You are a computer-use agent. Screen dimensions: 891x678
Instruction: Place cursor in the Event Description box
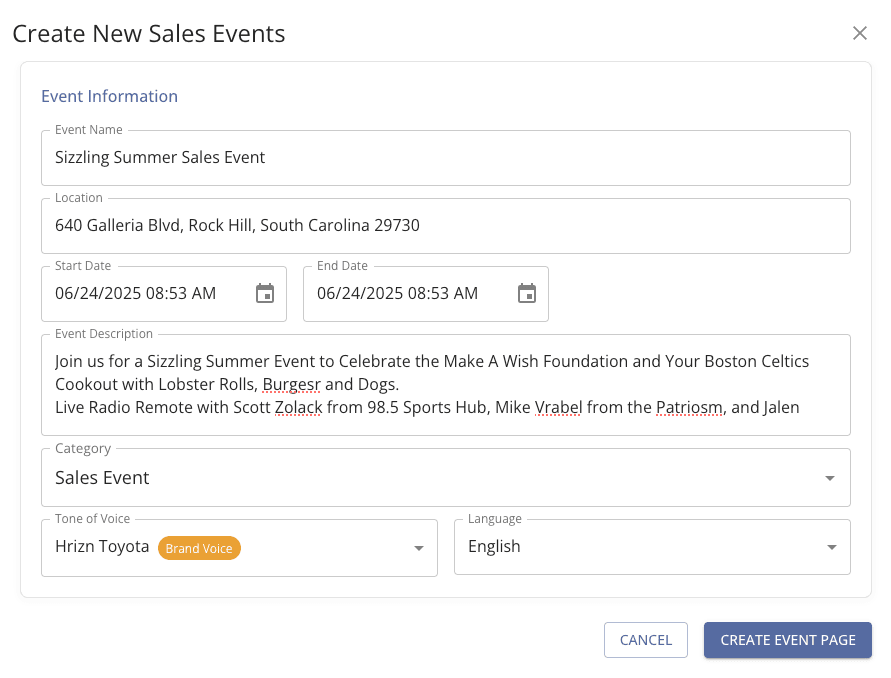pos(445,384)
